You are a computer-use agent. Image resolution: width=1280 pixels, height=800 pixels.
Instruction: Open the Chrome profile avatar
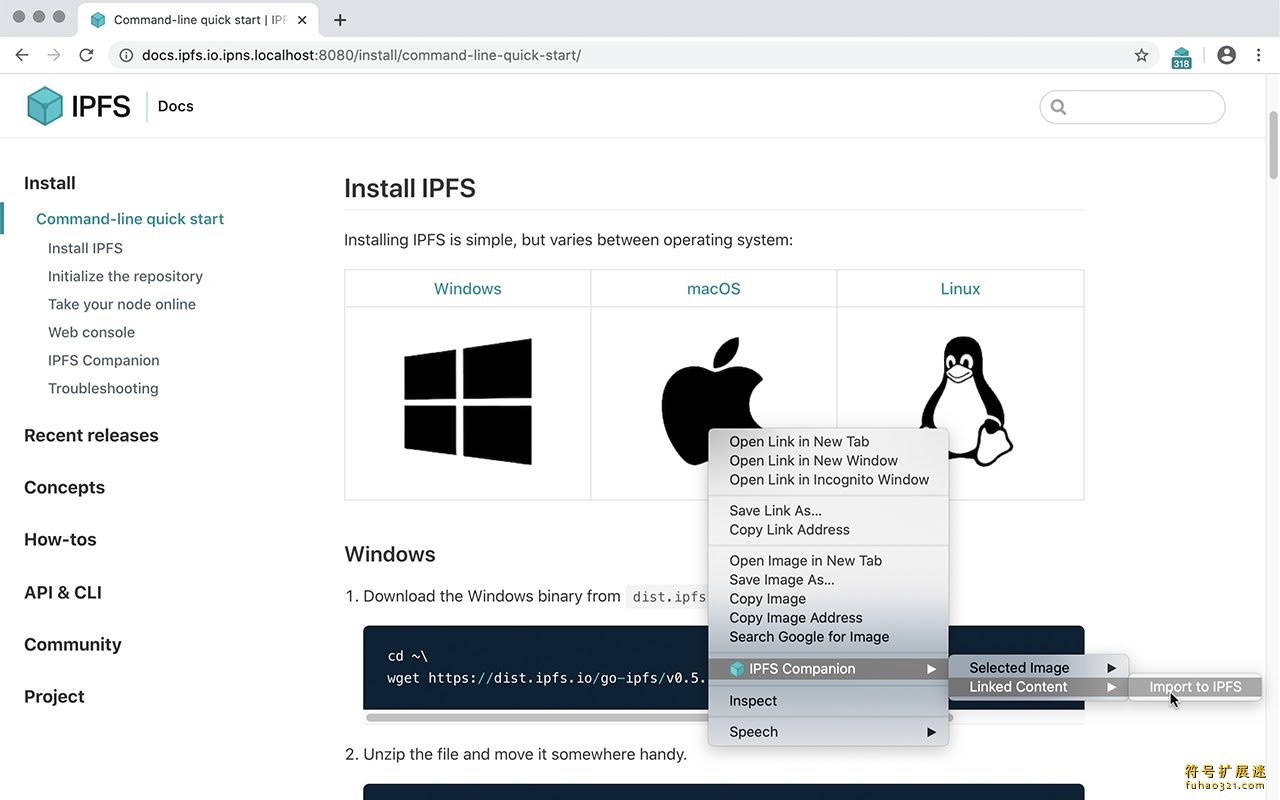click(x=1227, y=55)
